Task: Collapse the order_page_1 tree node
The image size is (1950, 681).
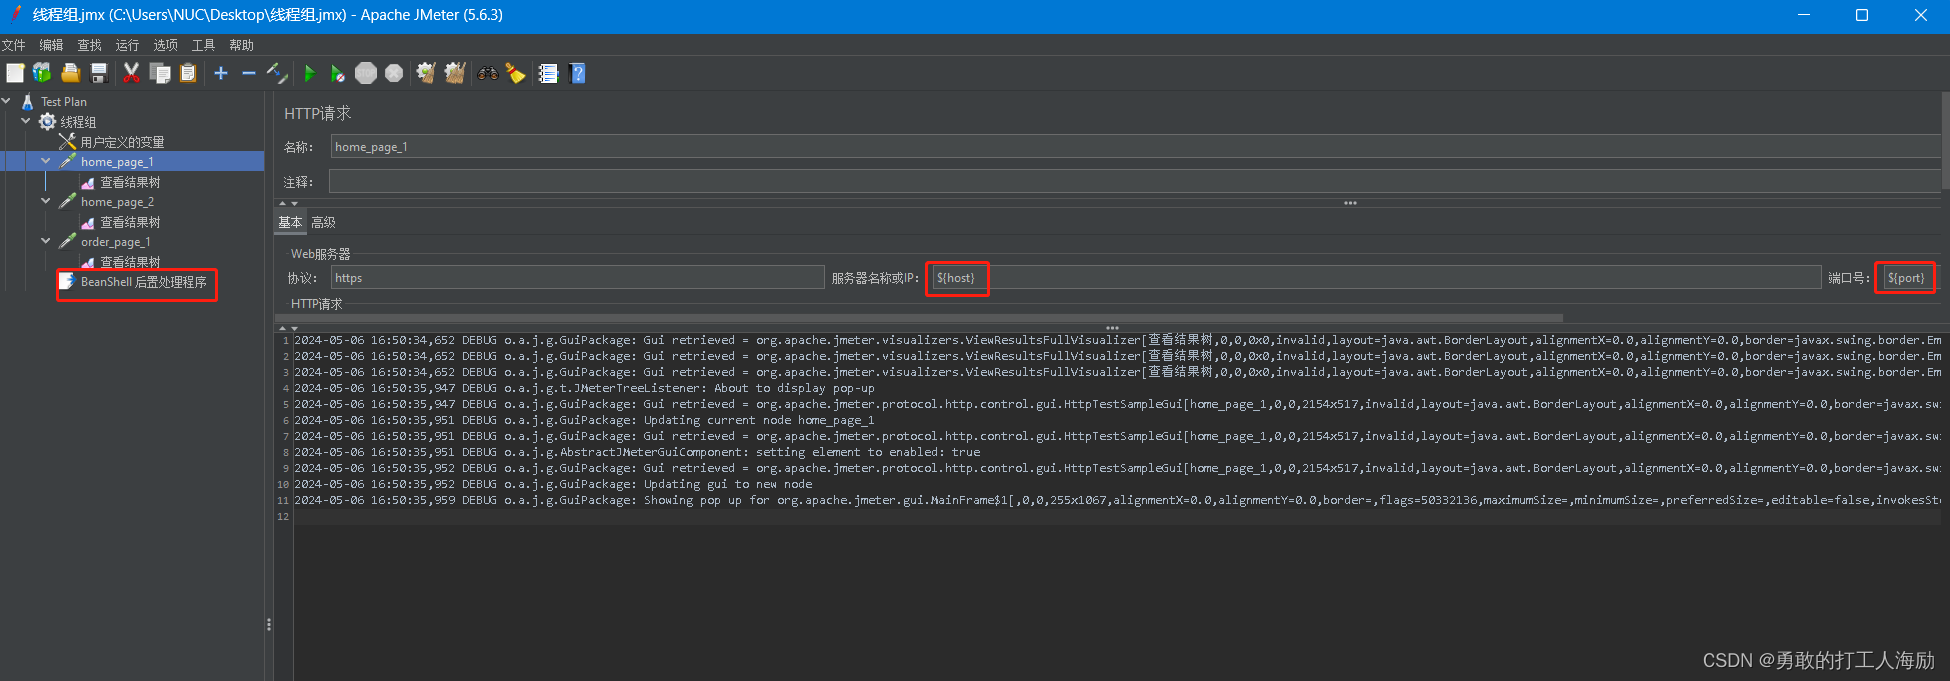Action: (x=46, y=241)
